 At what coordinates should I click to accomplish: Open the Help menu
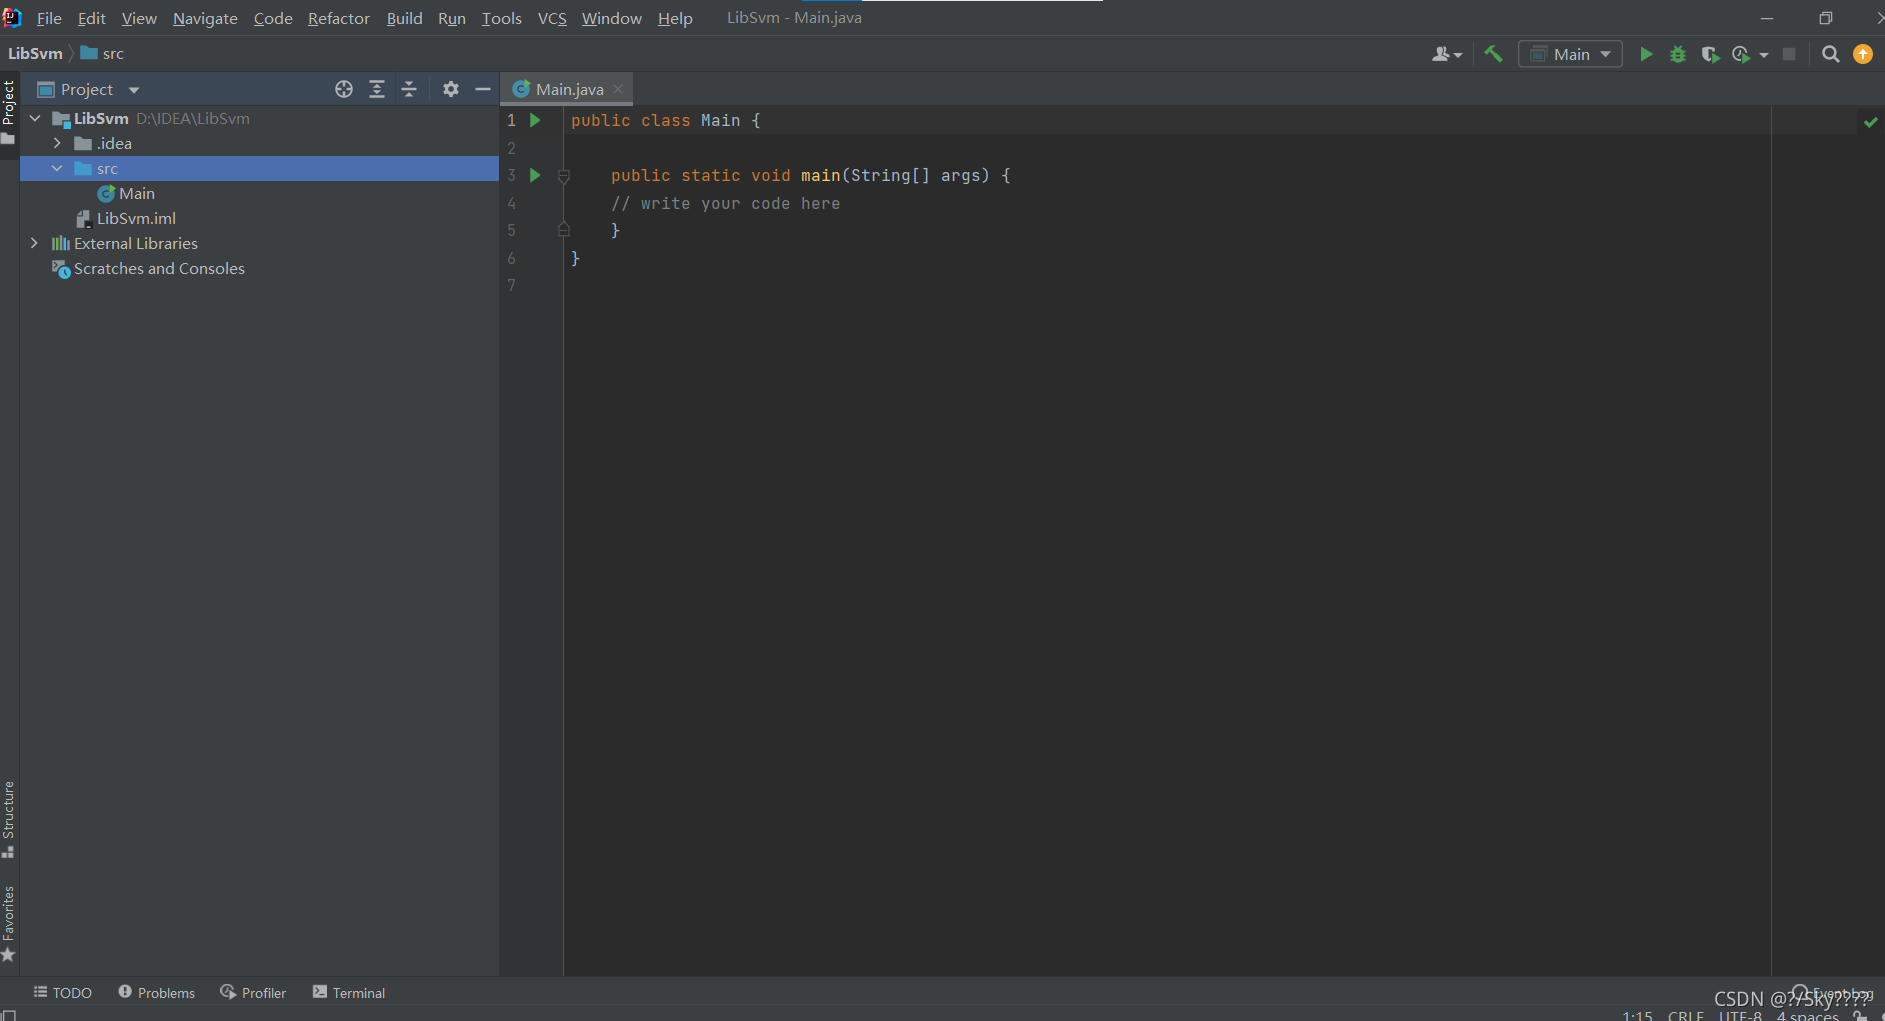(x=675, y=18)
